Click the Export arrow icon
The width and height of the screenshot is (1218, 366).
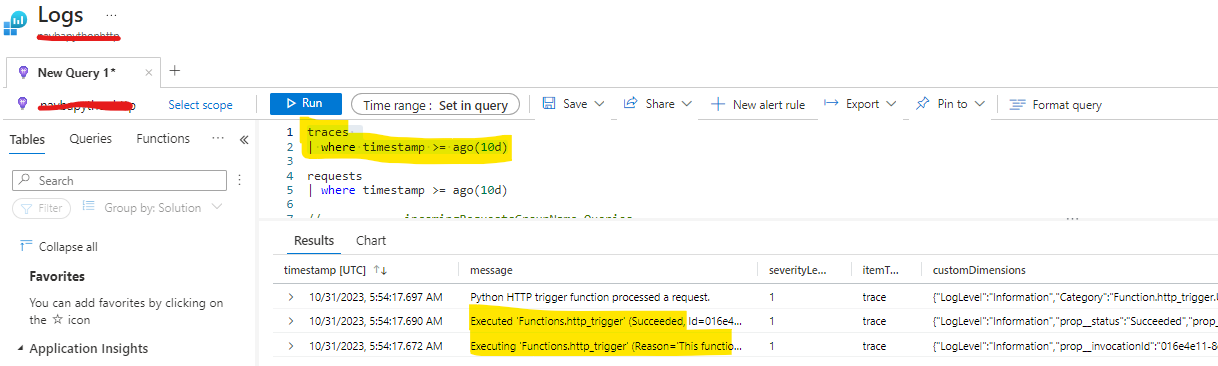pyautogui.click(x=830, y=103)
